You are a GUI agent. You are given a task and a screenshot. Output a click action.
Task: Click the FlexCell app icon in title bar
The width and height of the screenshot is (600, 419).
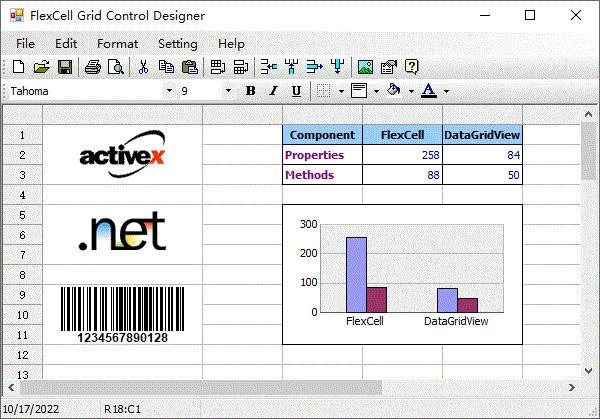(x=17, y=15)
